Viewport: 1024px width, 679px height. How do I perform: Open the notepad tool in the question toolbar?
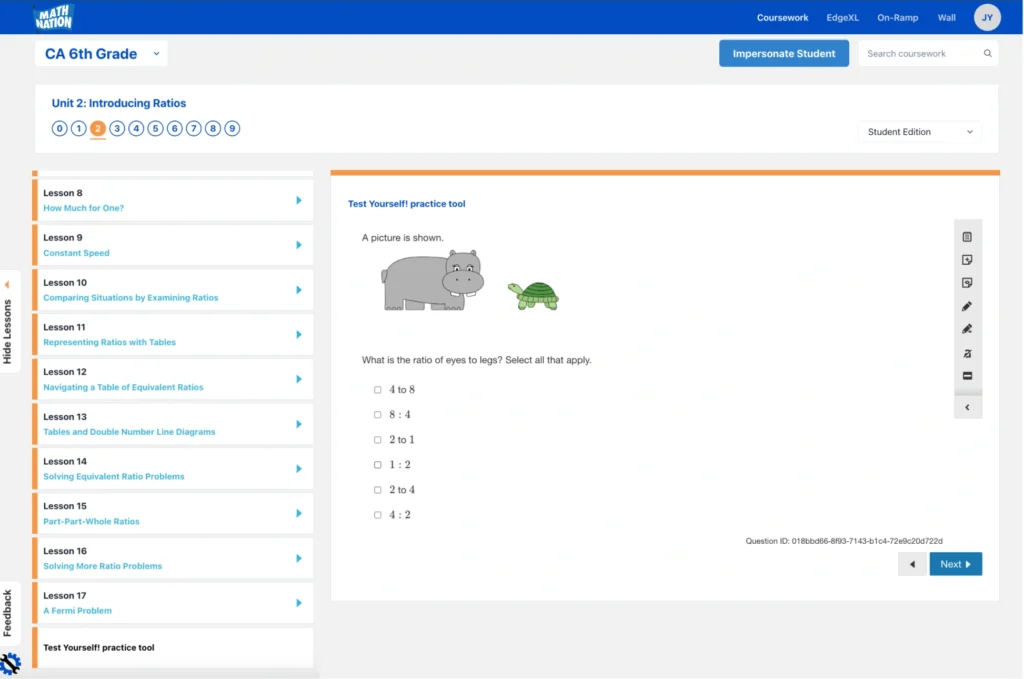click(x=967, y=237)
